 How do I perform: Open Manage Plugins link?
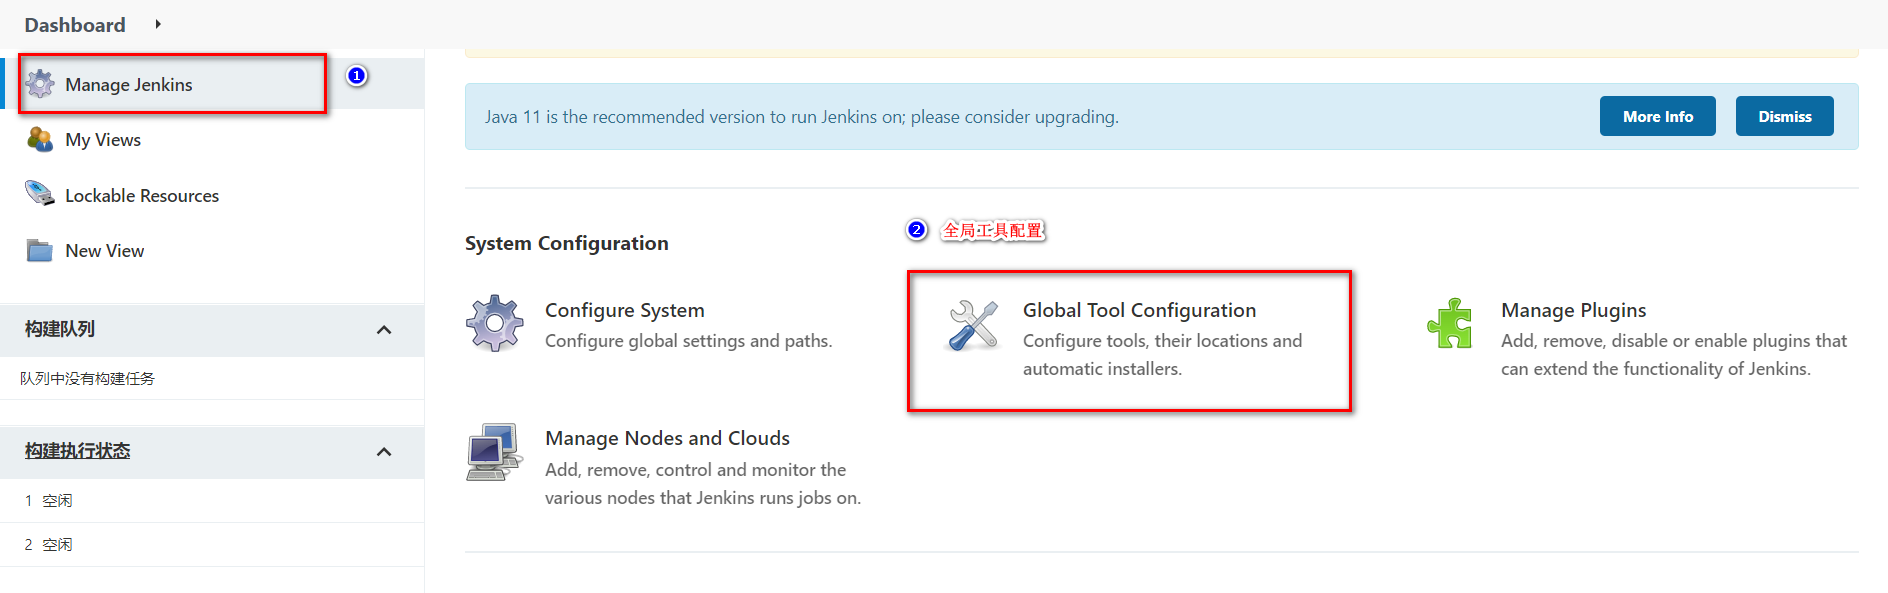point(1573,310)
